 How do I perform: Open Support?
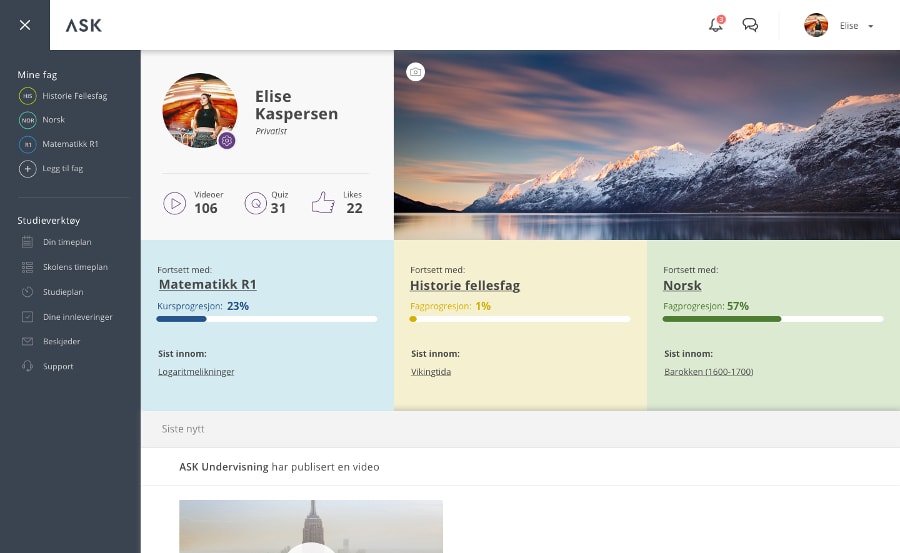click(x=58, y=366)
